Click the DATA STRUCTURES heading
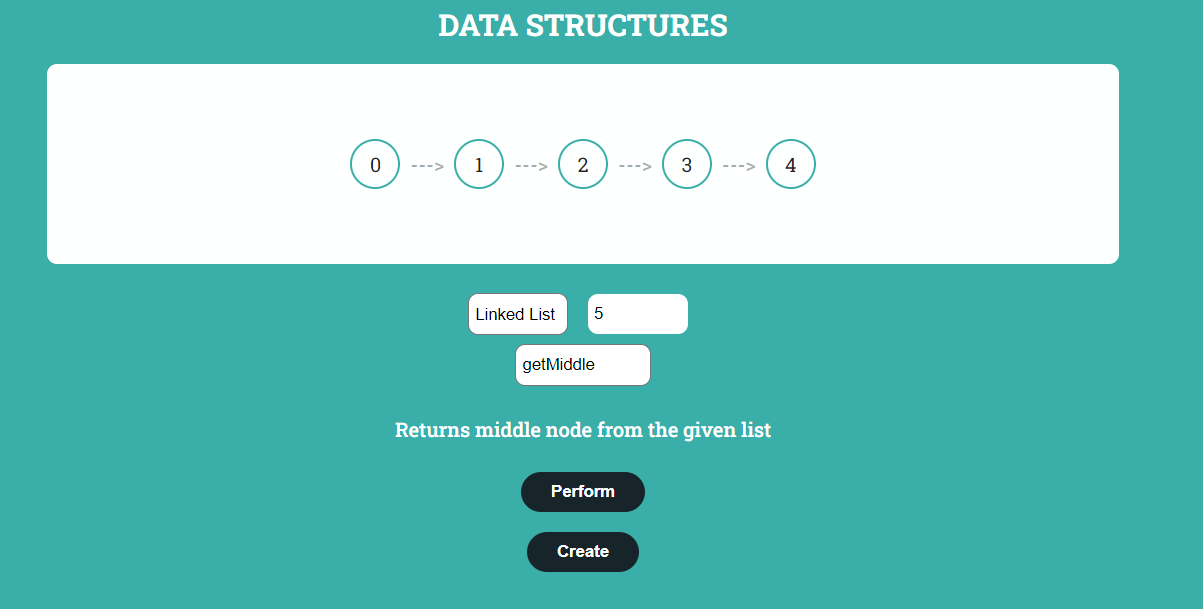Image resolution: width=1203 pixels, height=609 pixels. tap(583, 25)
